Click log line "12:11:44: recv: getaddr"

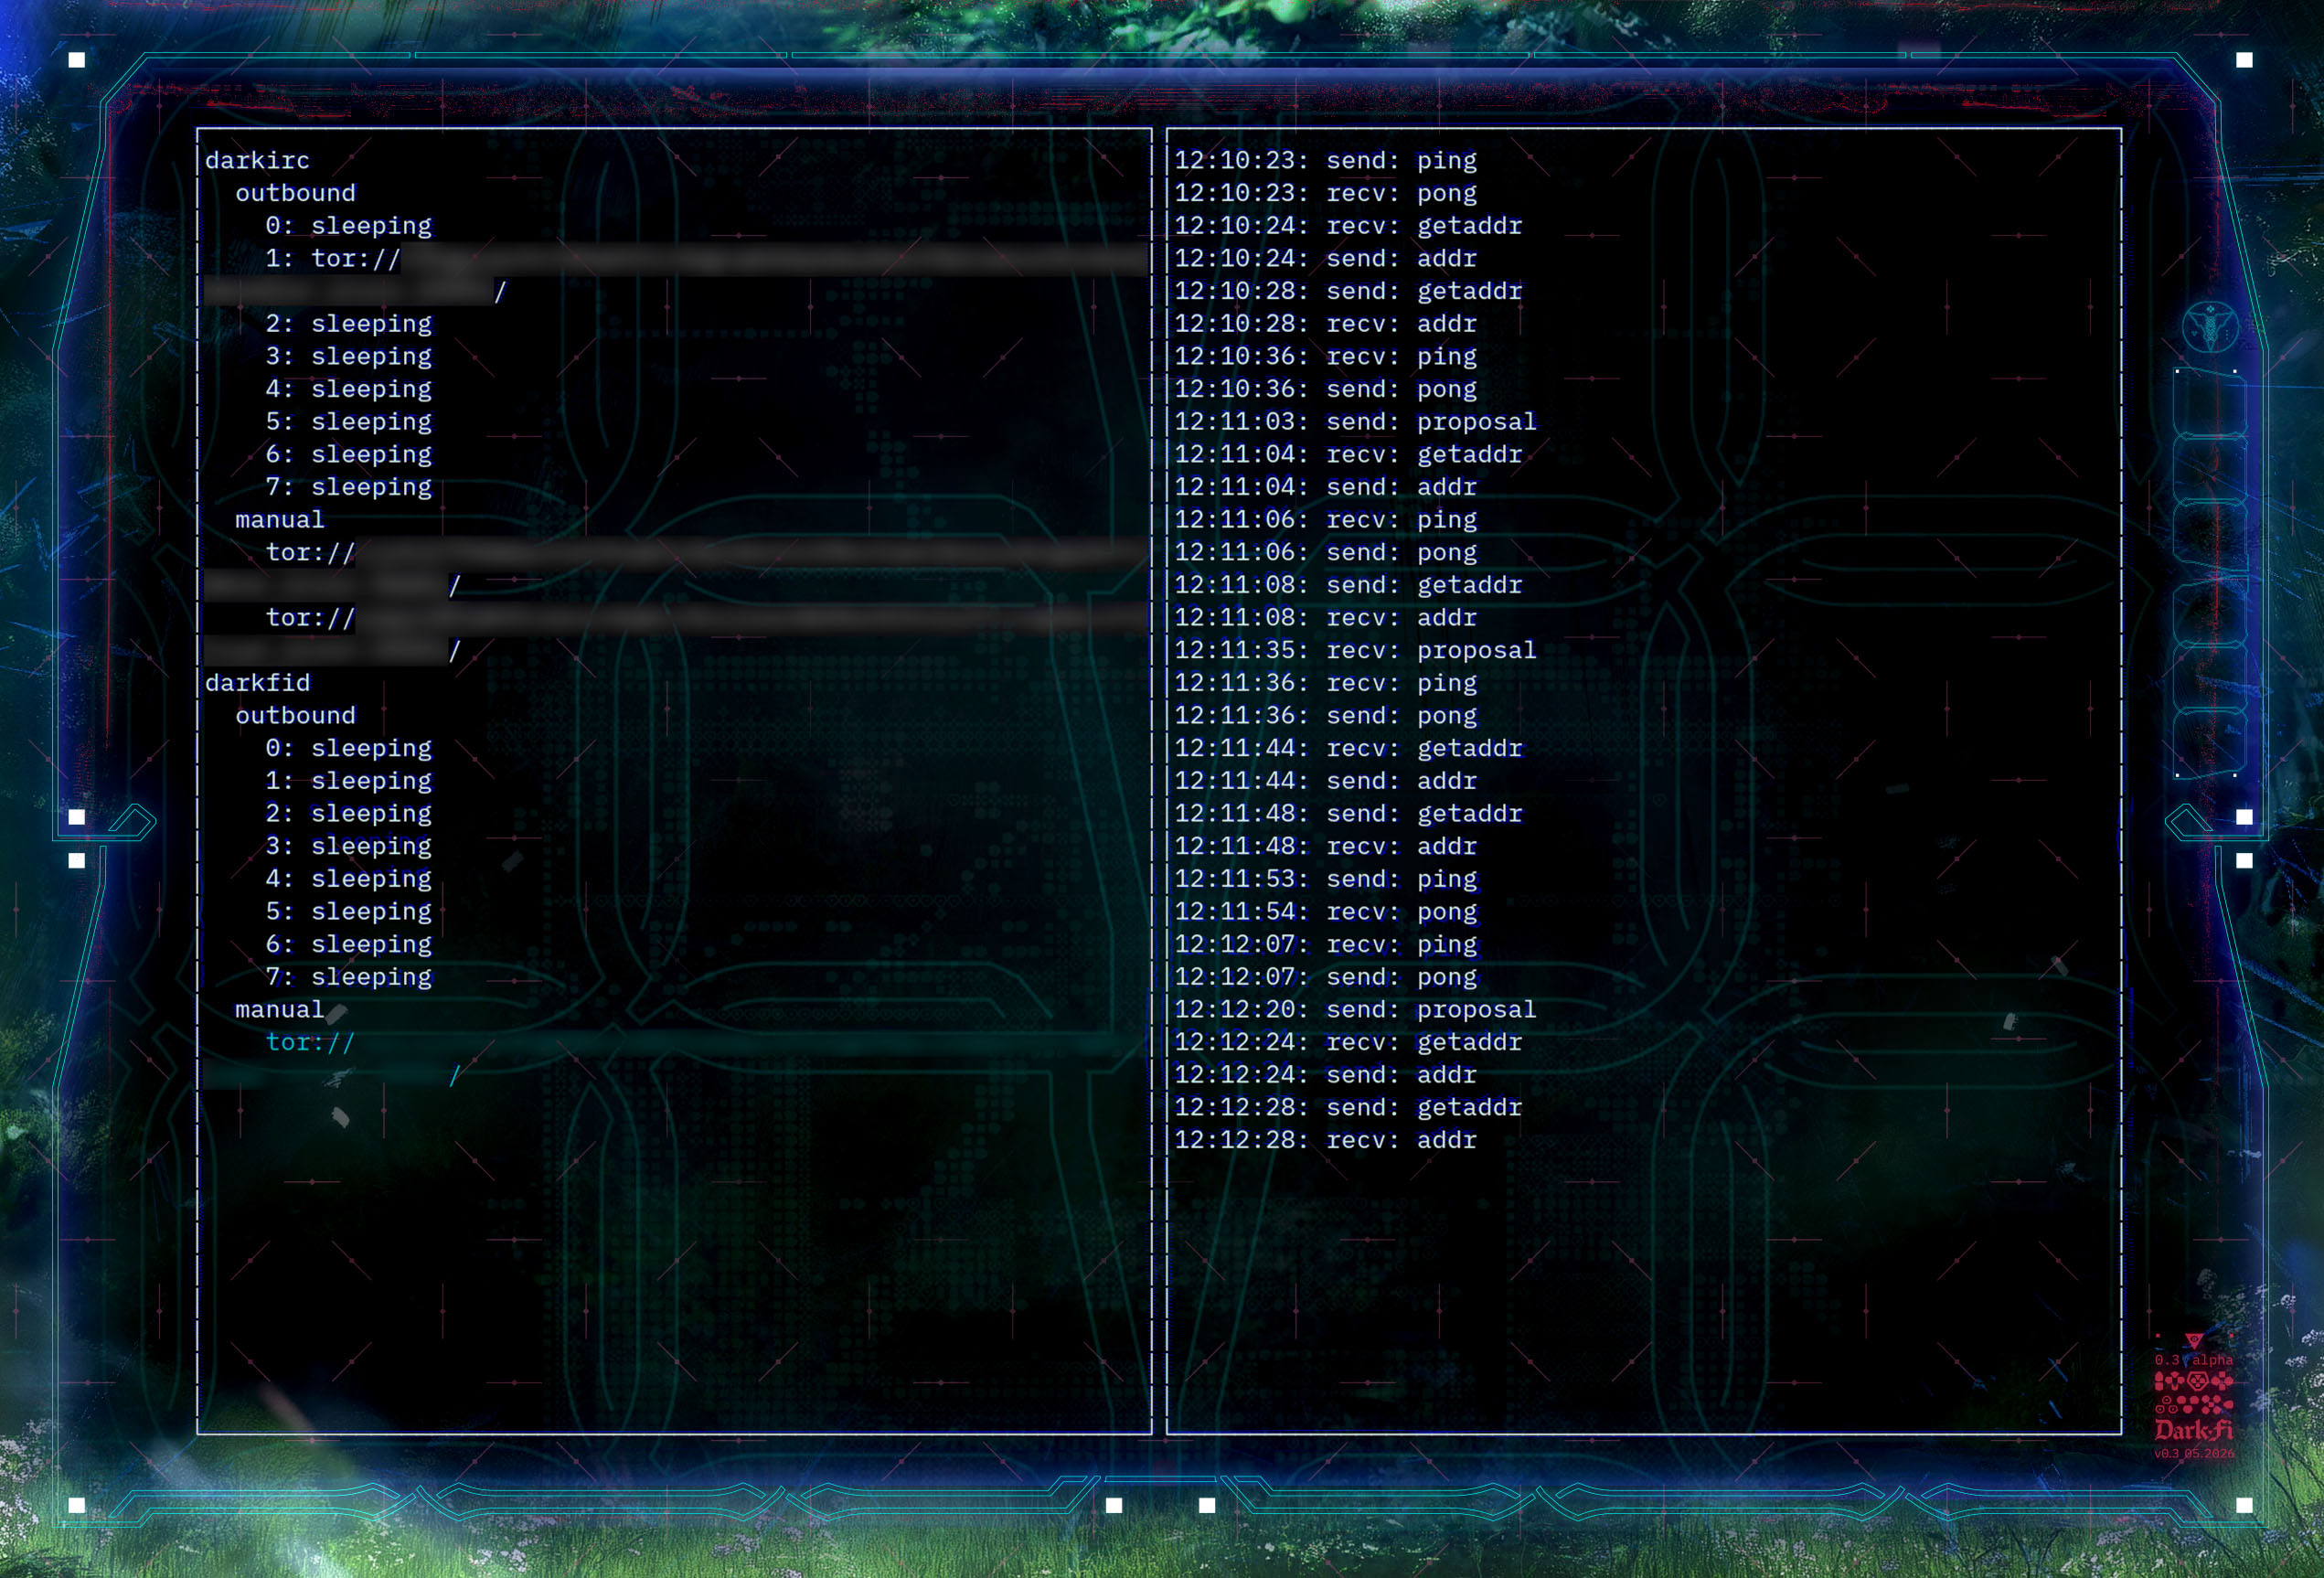pyautogui.click(x=1348, y=748)
